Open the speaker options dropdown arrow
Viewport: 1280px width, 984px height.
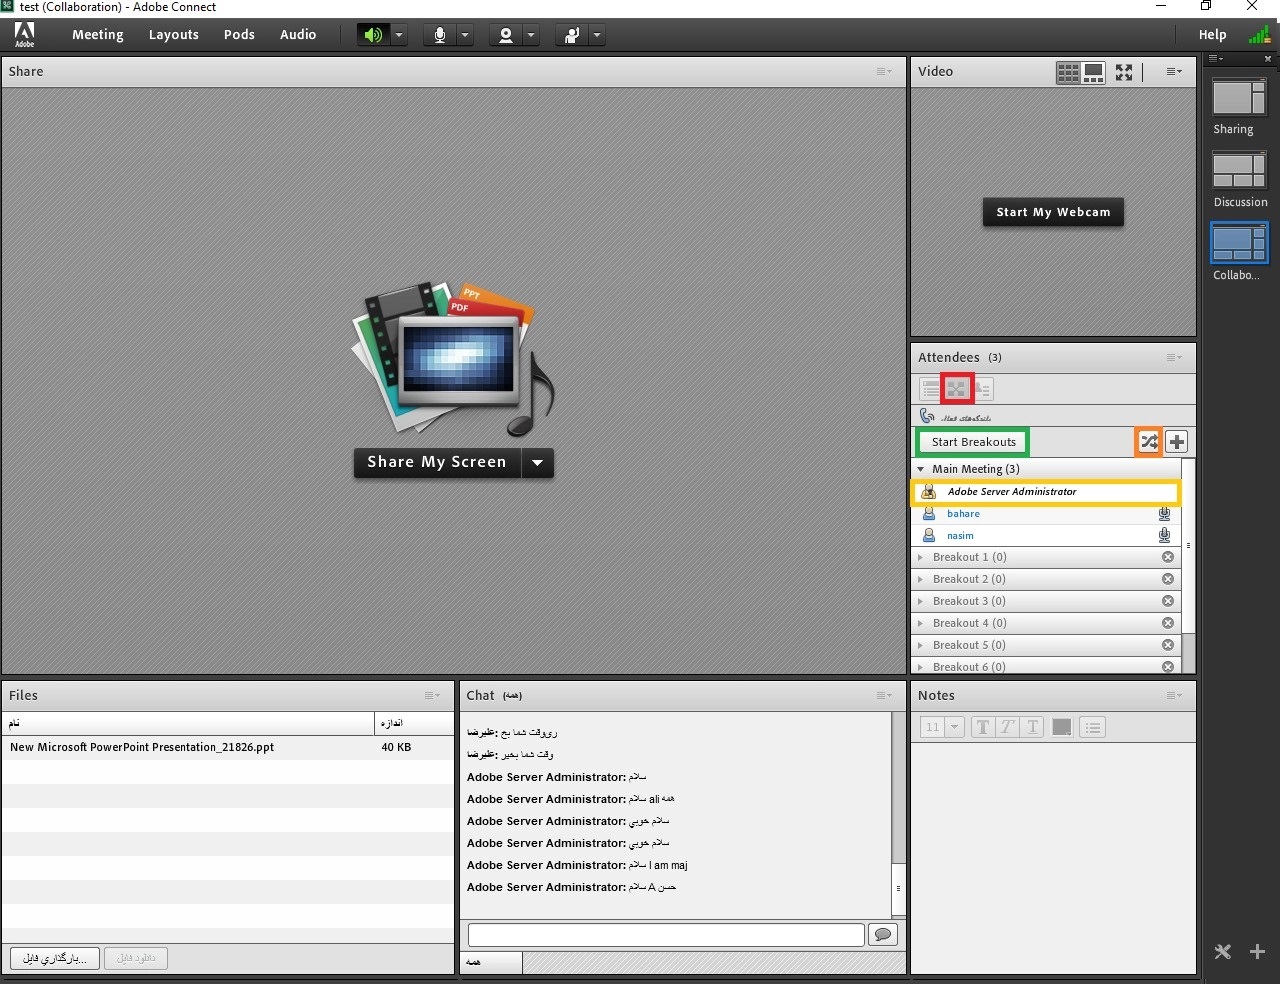tap(398, 35)
